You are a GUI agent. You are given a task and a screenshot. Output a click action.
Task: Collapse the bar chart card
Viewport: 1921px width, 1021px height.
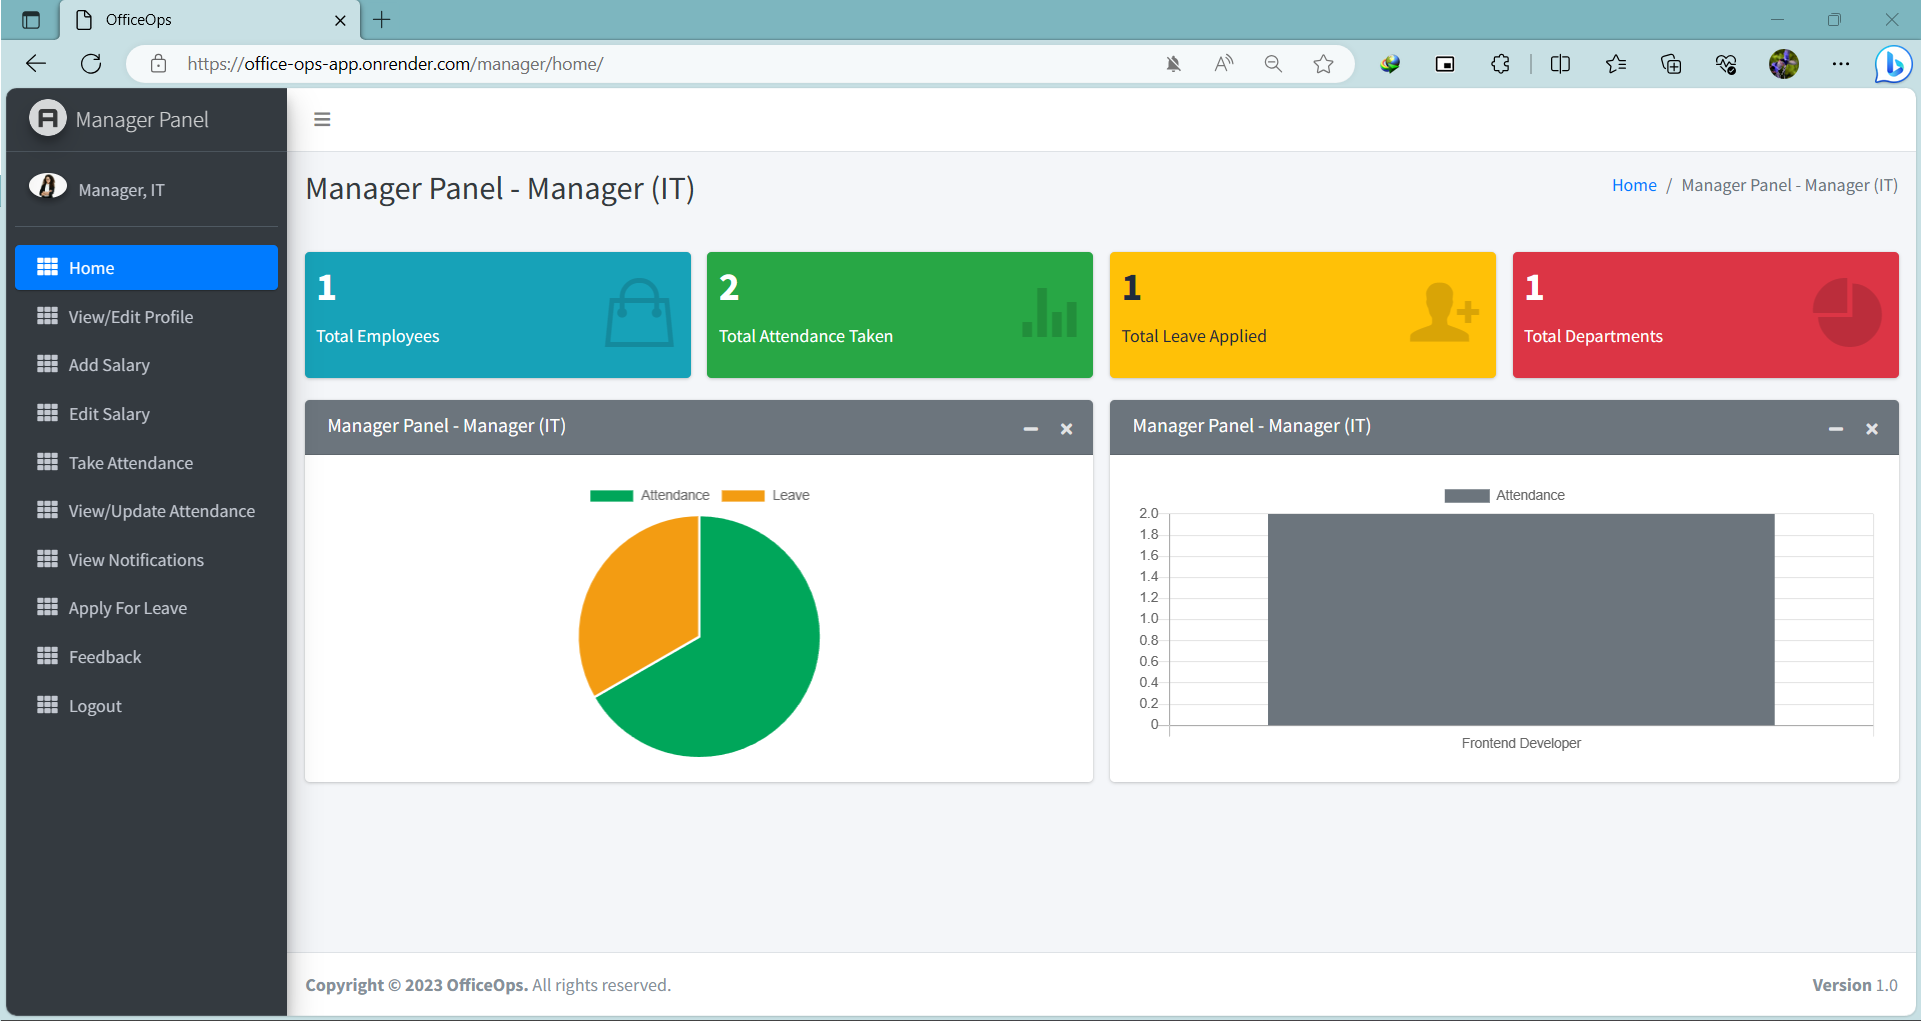point(1836,428)
